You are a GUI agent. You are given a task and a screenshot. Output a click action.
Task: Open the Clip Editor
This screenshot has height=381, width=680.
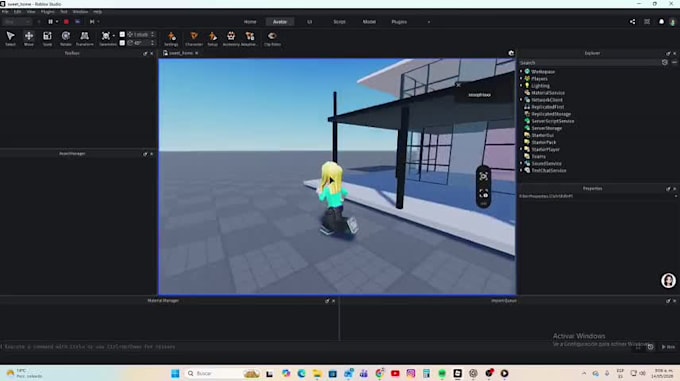[272, 38]
